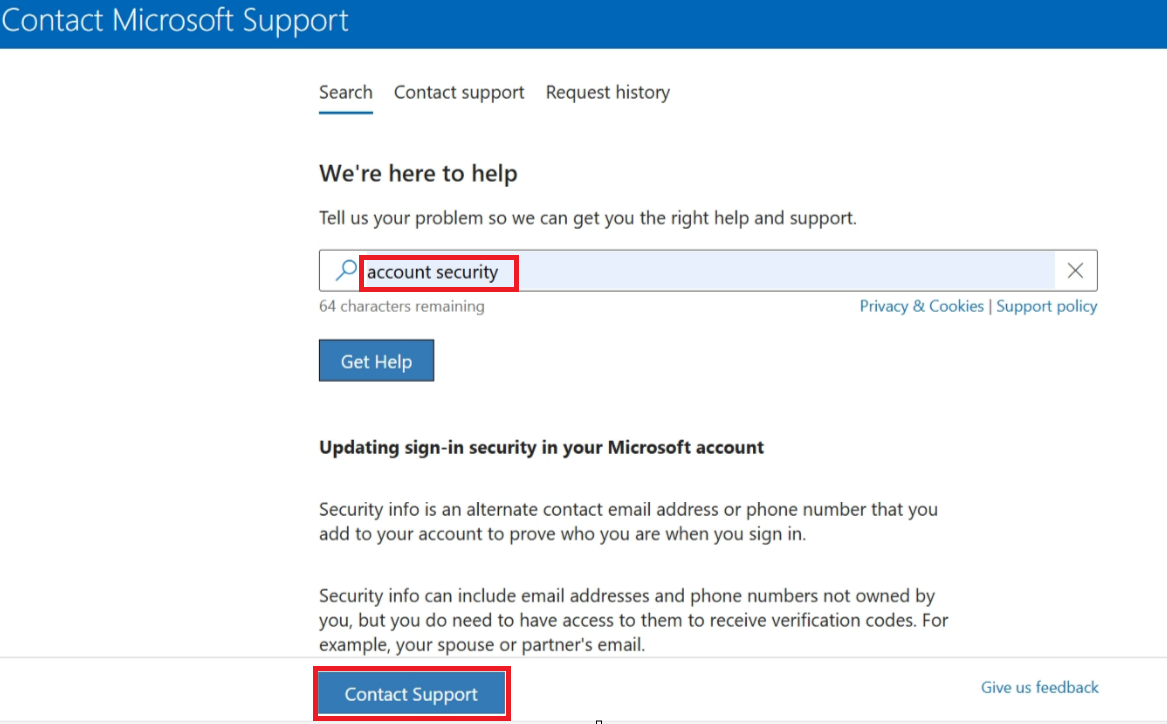The height and width of the screenshot is (724, 1167).
Task: Select 'Updating sign-in security' article heading
Action: [542, 447]
